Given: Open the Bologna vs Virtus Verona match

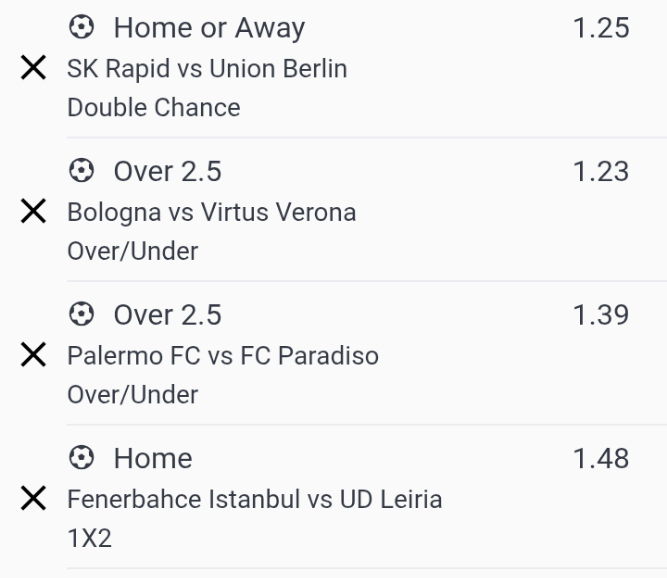Looking at the screenshot, I should coord(211,212).
